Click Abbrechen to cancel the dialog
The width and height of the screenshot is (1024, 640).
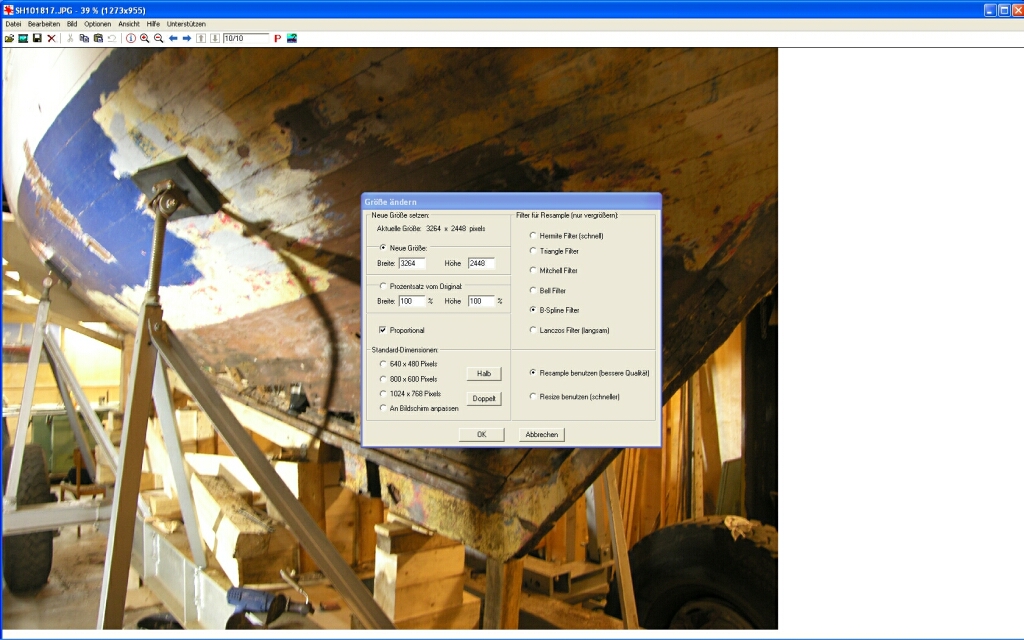(x=541, y=435)
